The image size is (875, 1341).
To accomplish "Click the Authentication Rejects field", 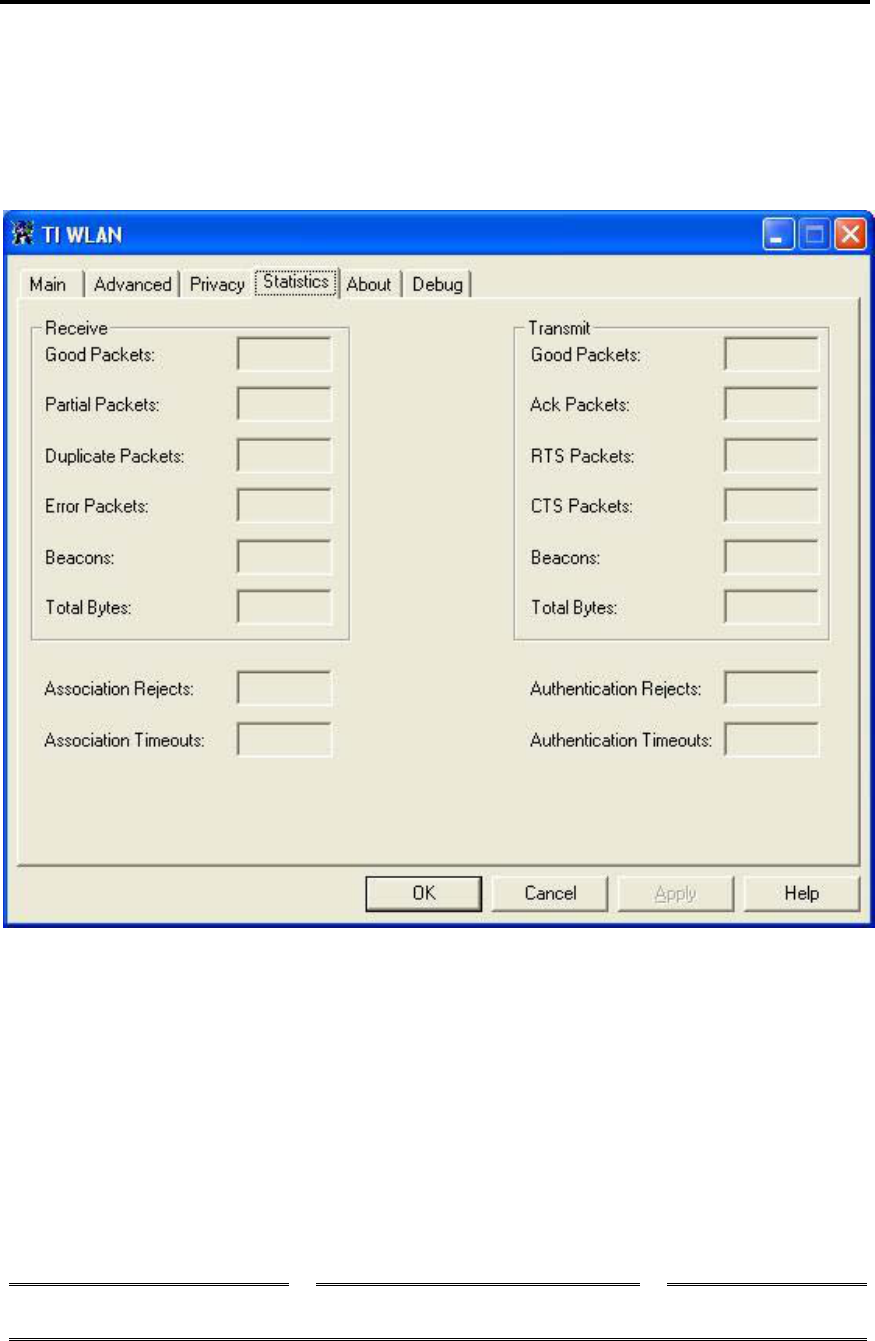I will tap(771, 689).
